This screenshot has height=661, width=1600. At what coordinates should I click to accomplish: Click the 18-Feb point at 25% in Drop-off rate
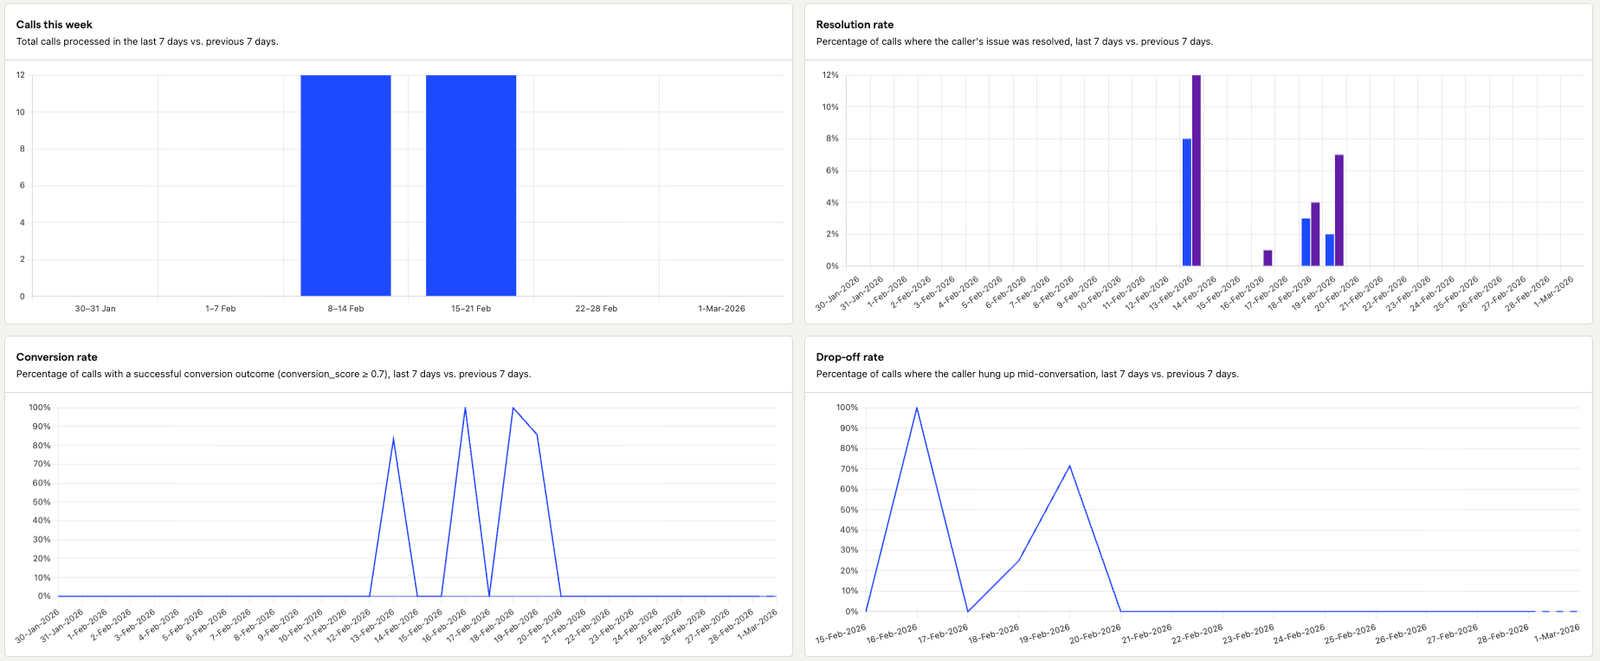(x=1019, y=560)
